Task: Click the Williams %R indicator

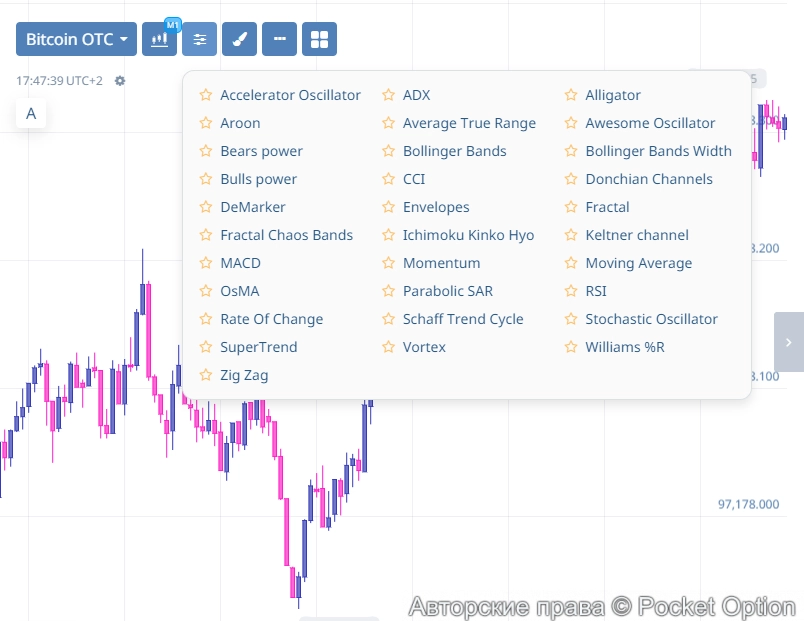Action: (624, 347)
